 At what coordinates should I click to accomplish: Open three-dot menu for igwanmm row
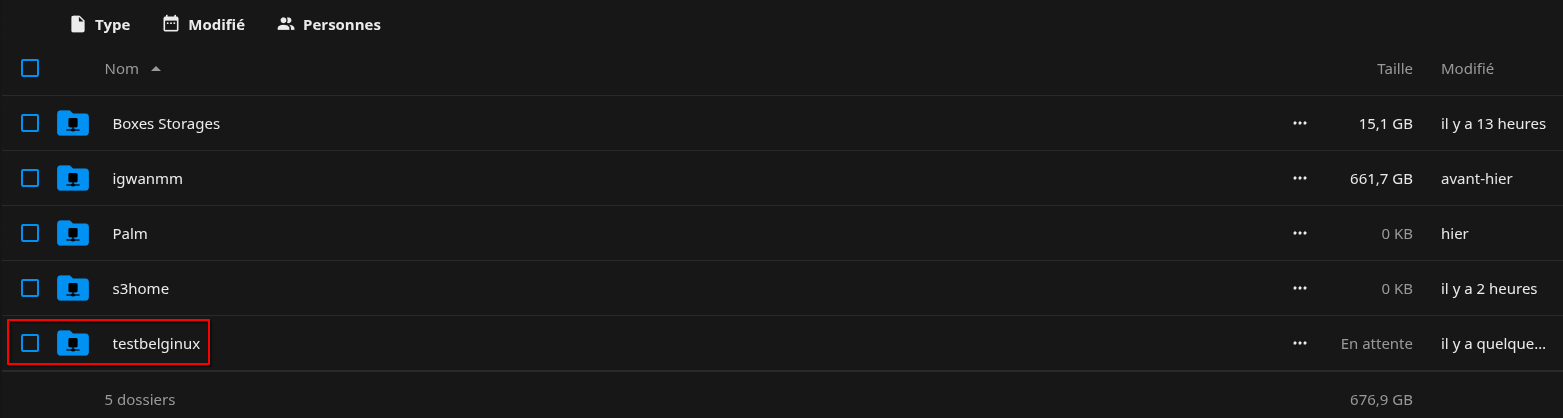coord(1299,178)
